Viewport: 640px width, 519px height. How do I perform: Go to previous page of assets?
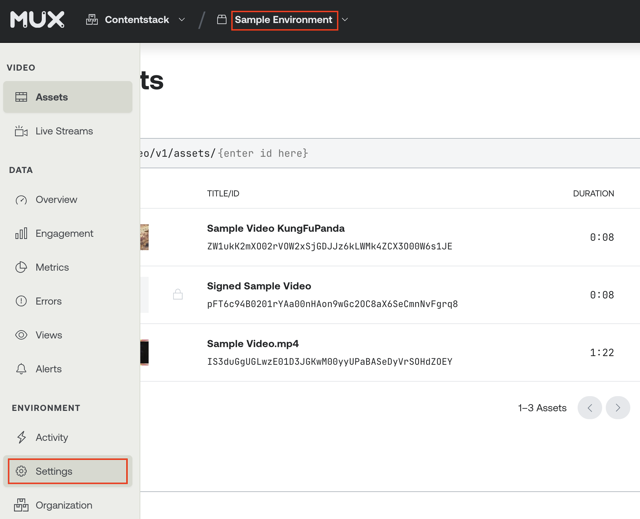point(590,408)
